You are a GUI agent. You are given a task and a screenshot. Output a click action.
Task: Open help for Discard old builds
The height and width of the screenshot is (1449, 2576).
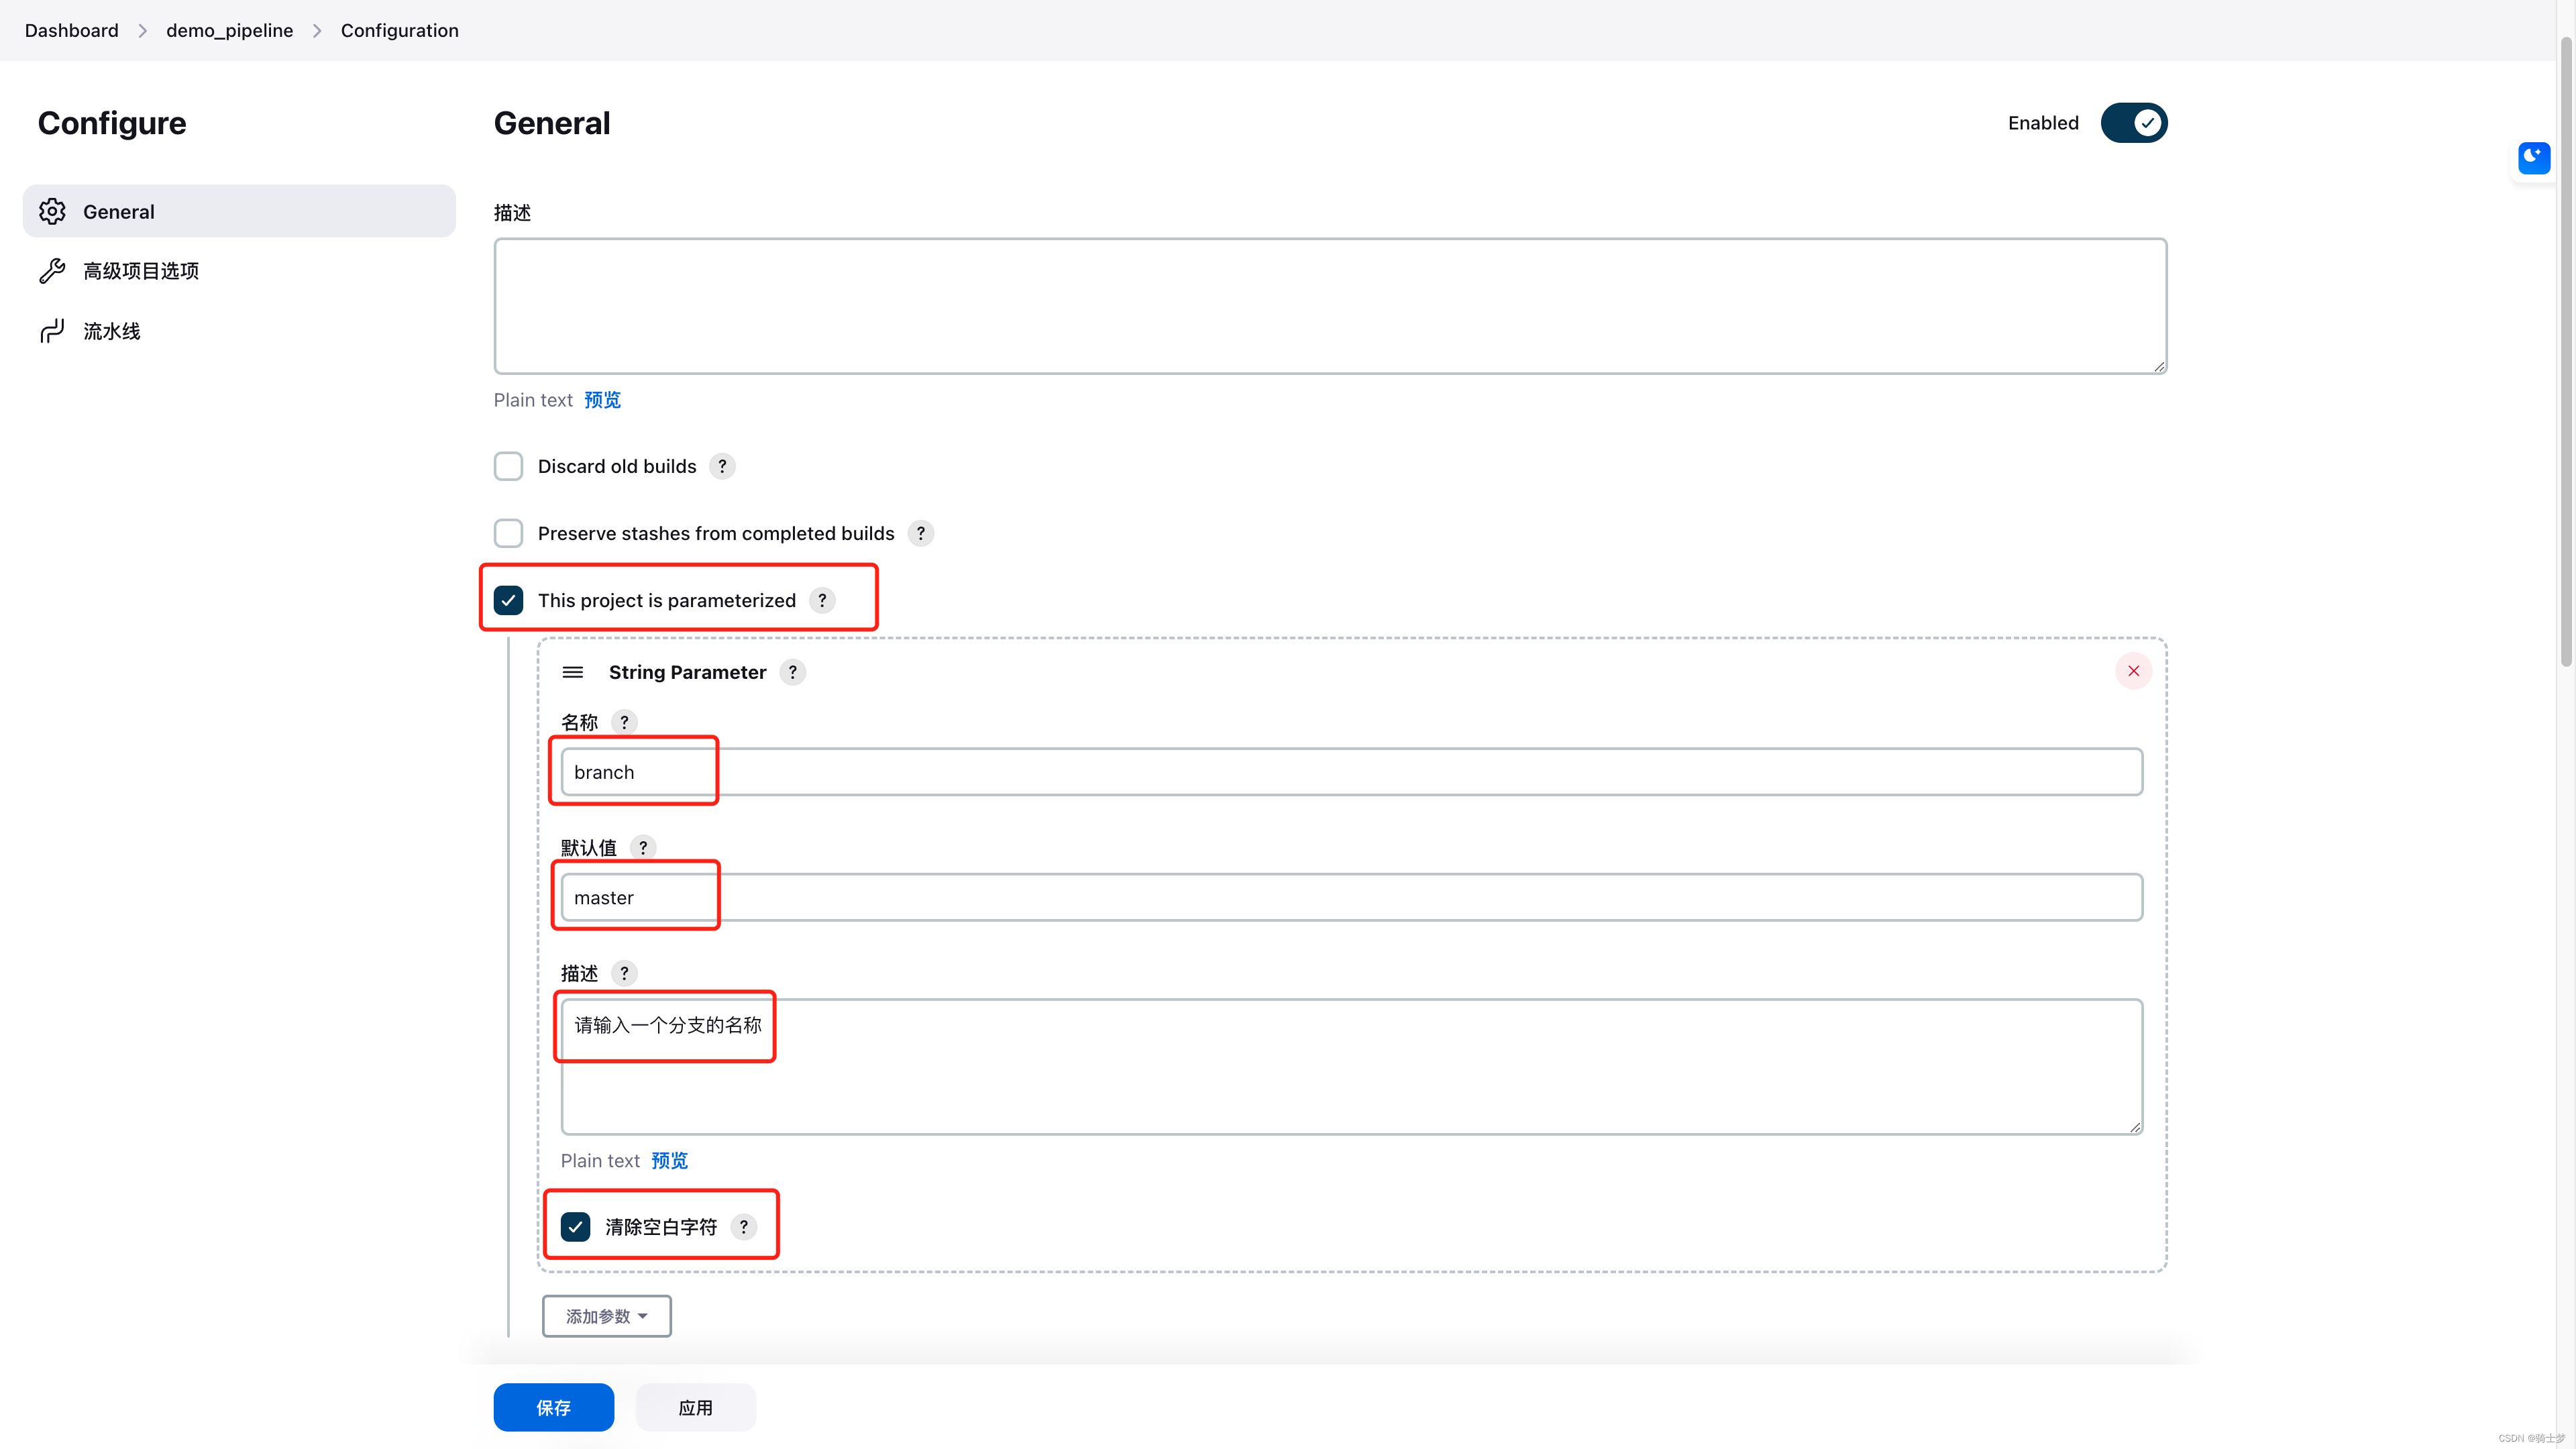[x=722, y=466]
